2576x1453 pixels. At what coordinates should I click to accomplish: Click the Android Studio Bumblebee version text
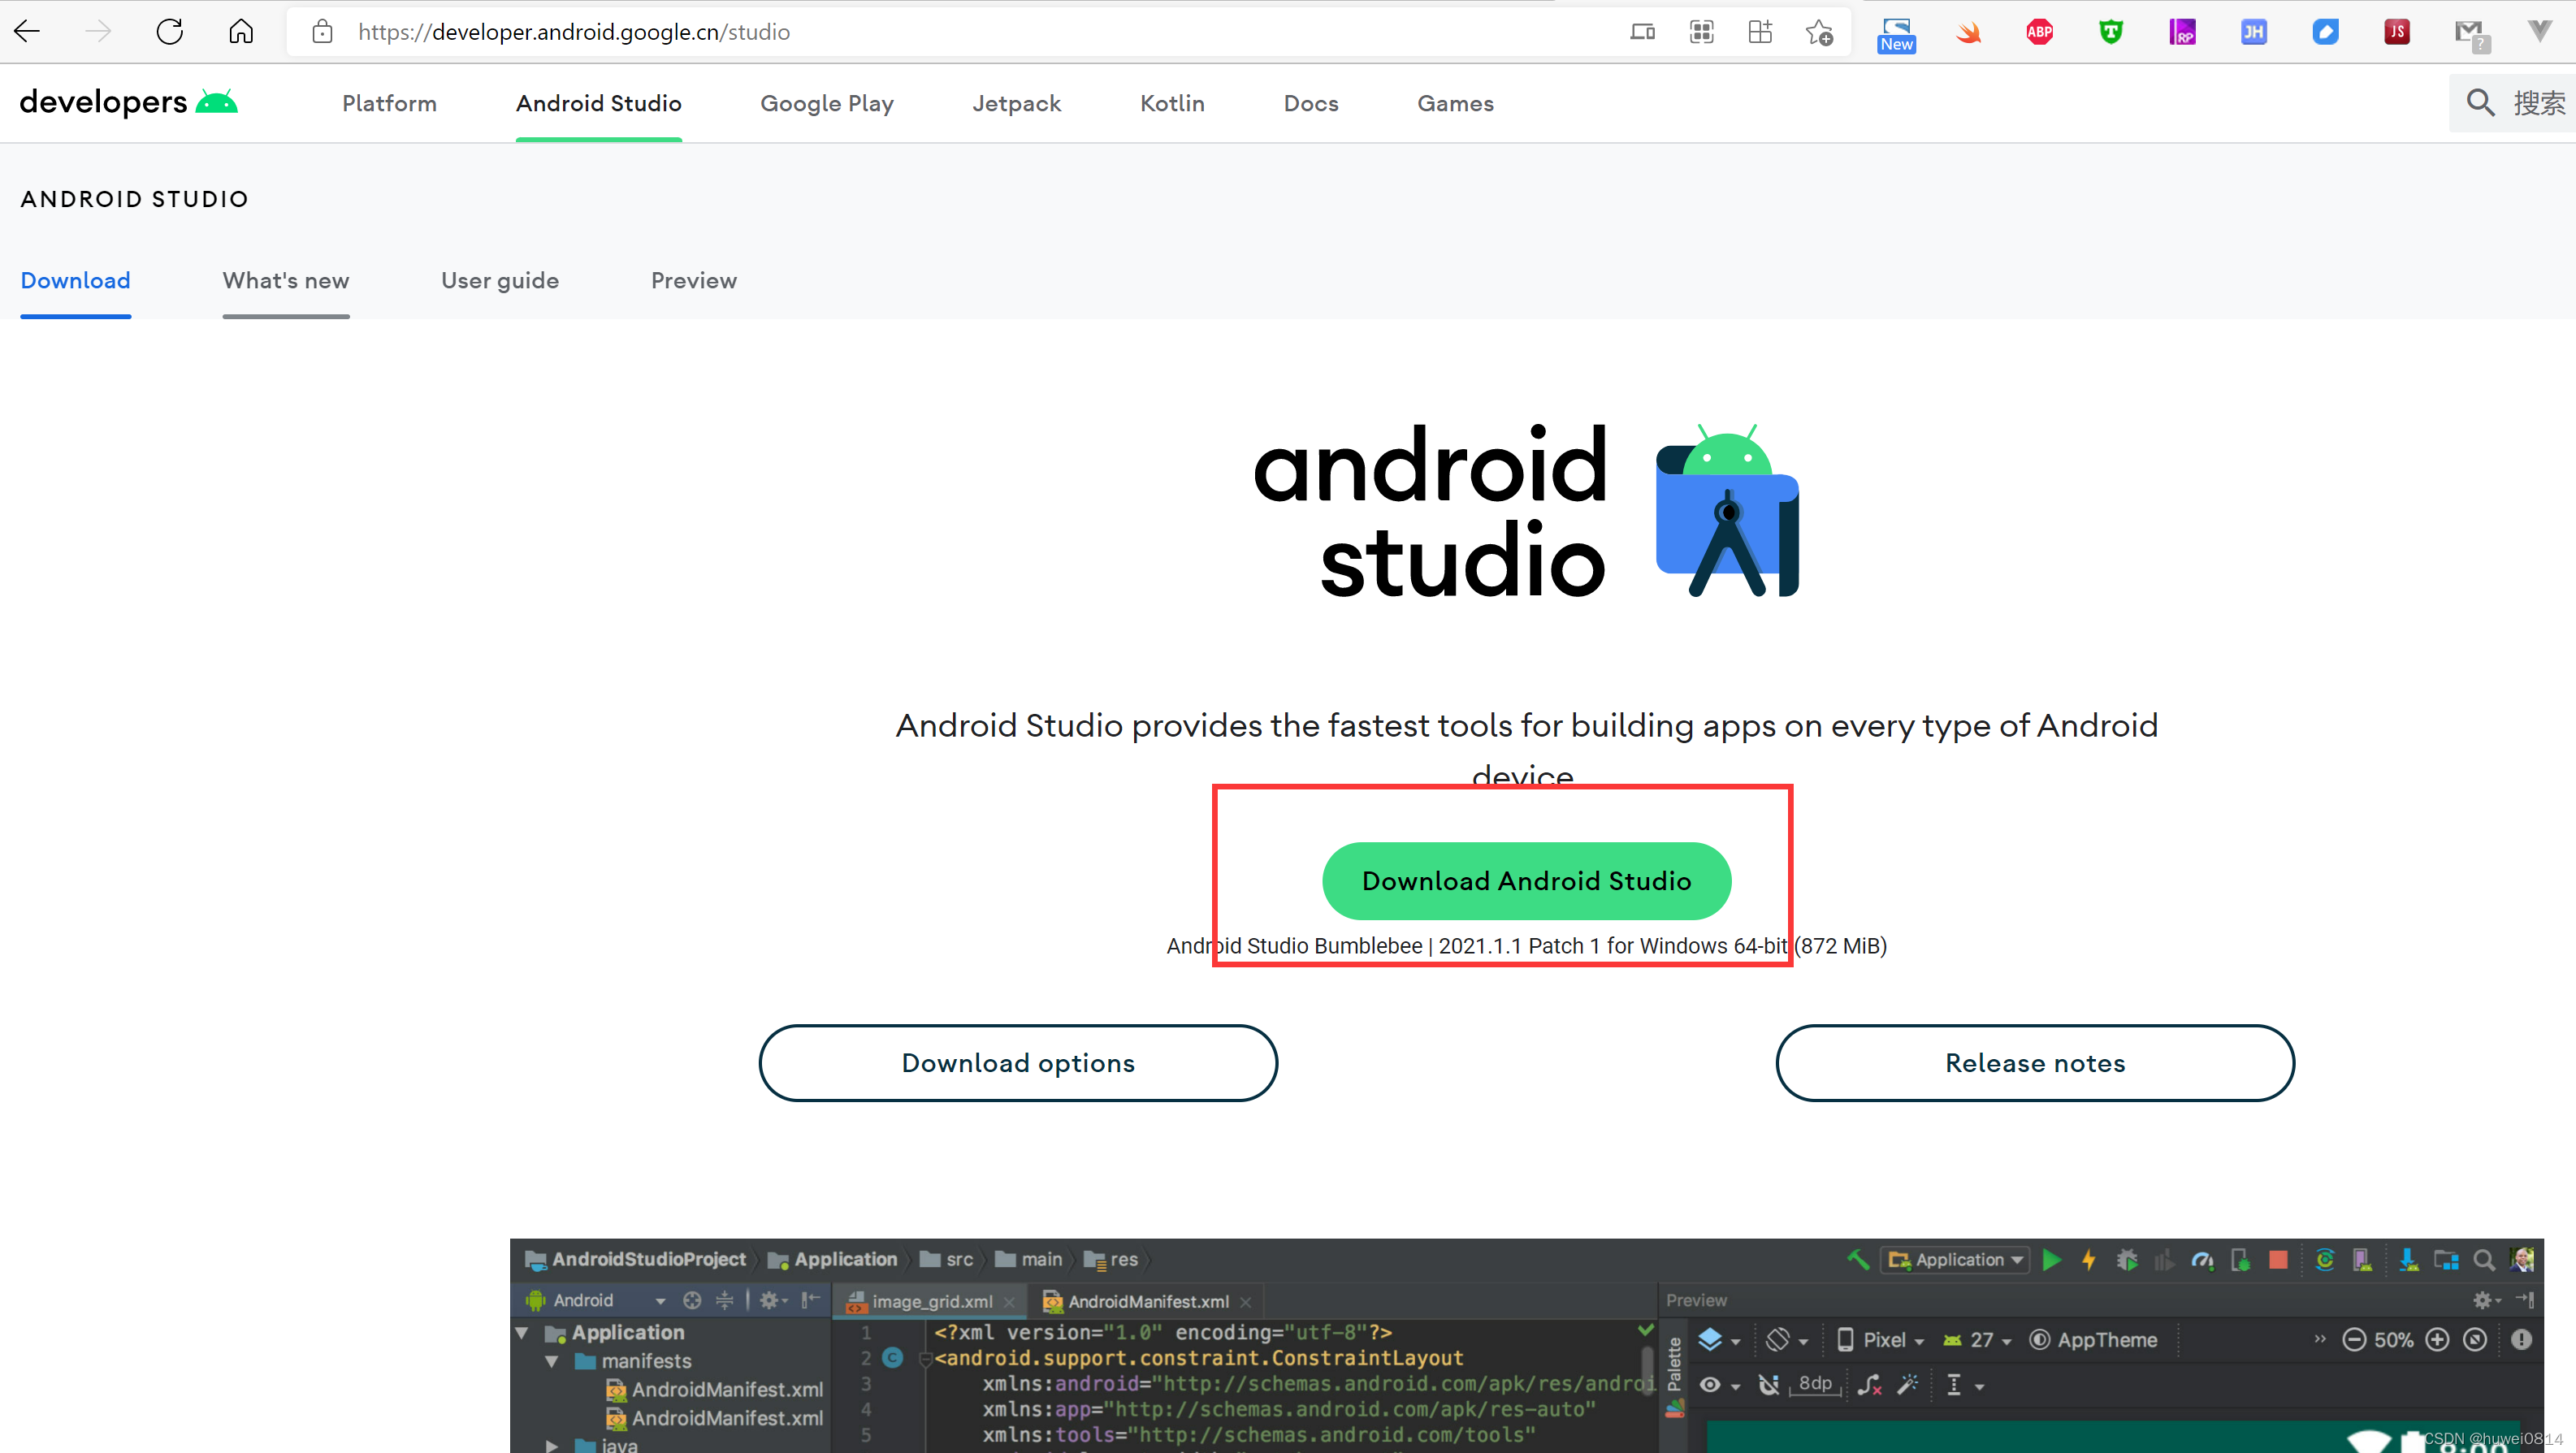(1526, 946)
